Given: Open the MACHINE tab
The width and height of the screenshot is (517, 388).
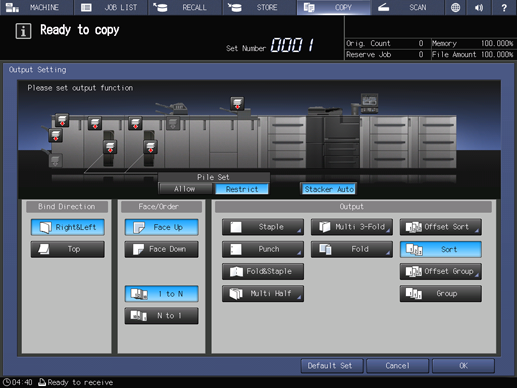Looking at the screenshot, I should pos(37,7).
